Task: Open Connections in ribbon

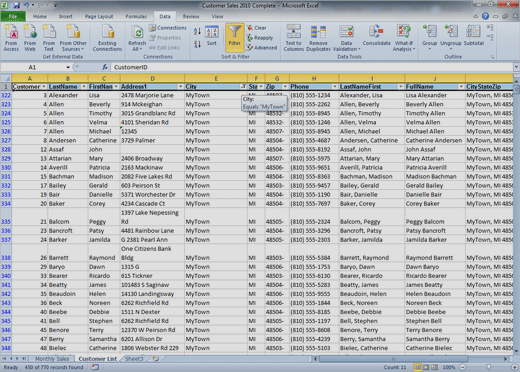Action: [x=168, y=28]
